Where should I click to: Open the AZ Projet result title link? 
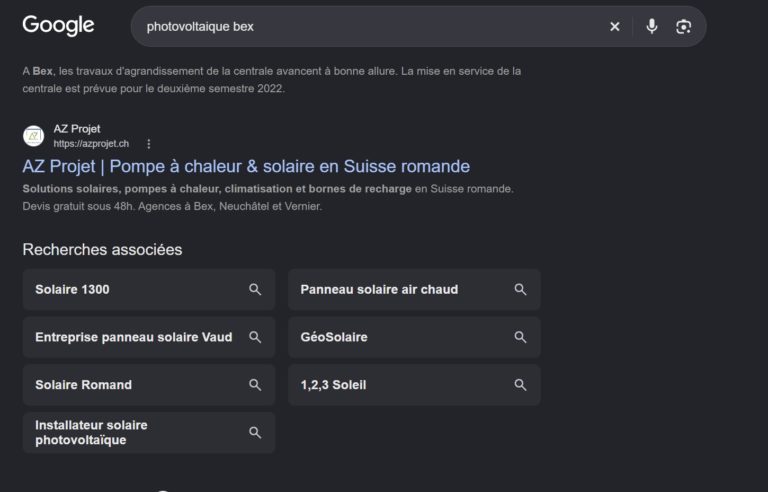click(x=246, y=166)
